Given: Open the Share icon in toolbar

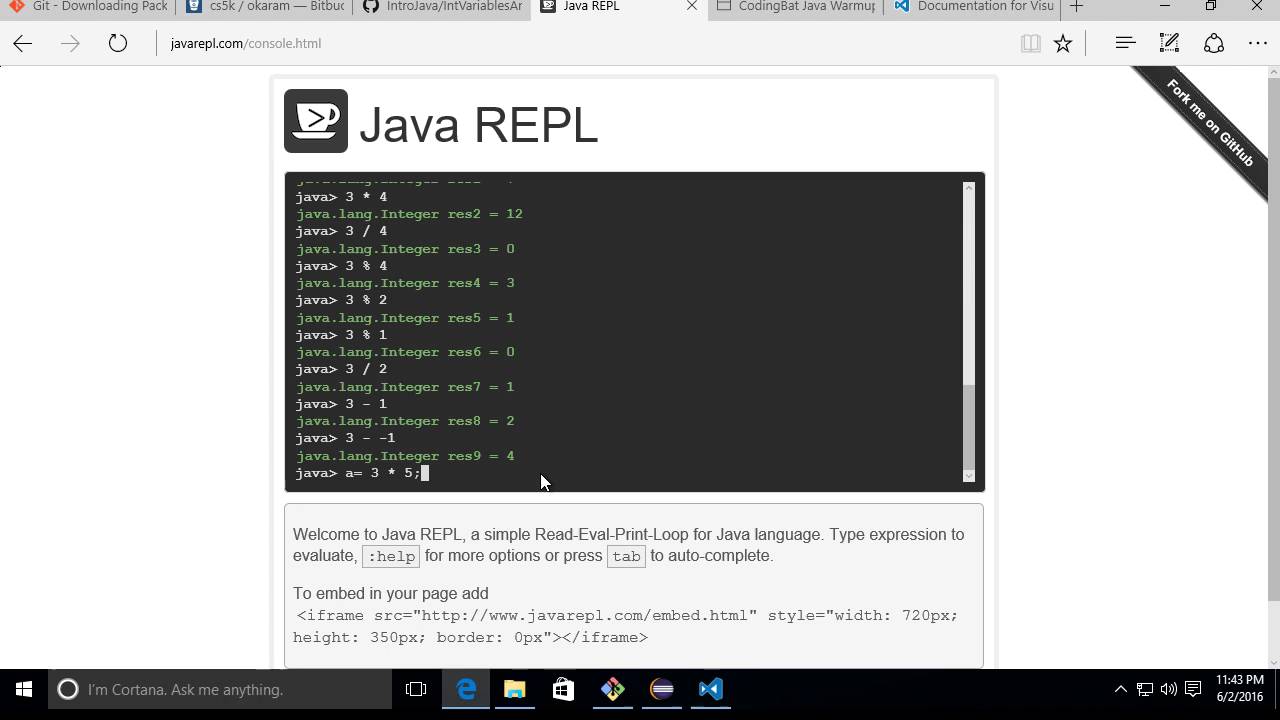Looking at the screenshot, I should click(x=1214, y=43).
